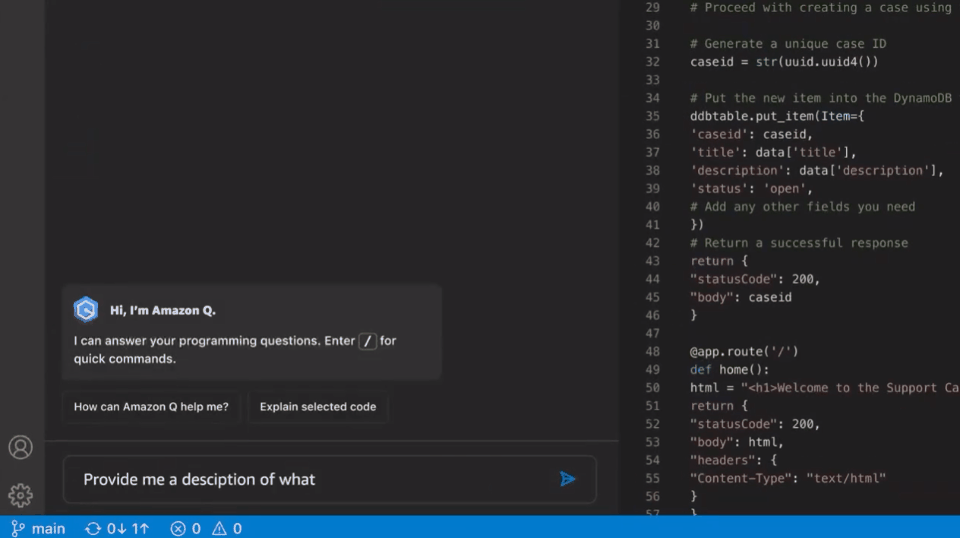Click '# Add any other fields you need' comment
Screen dimensions: 960x538
click(803, 207)
